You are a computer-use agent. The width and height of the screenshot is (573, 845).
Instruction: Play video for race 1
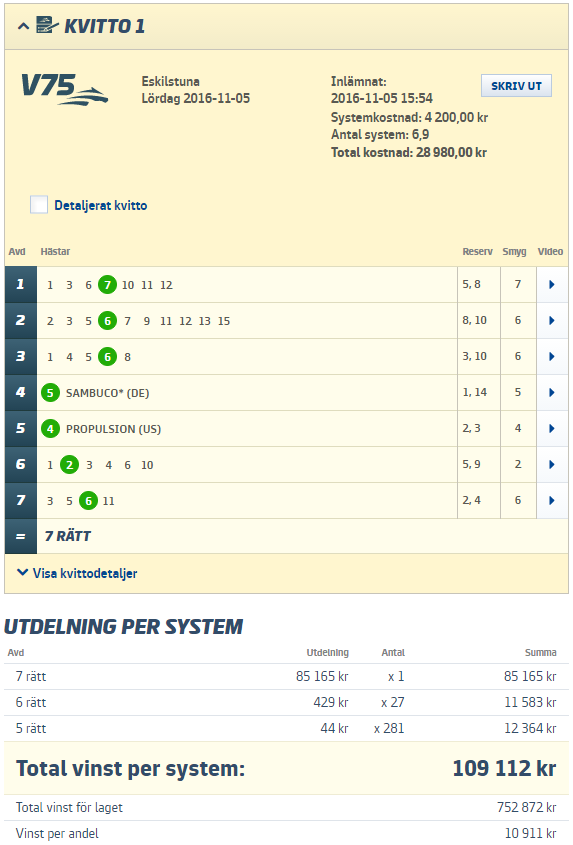pos(552,285)
